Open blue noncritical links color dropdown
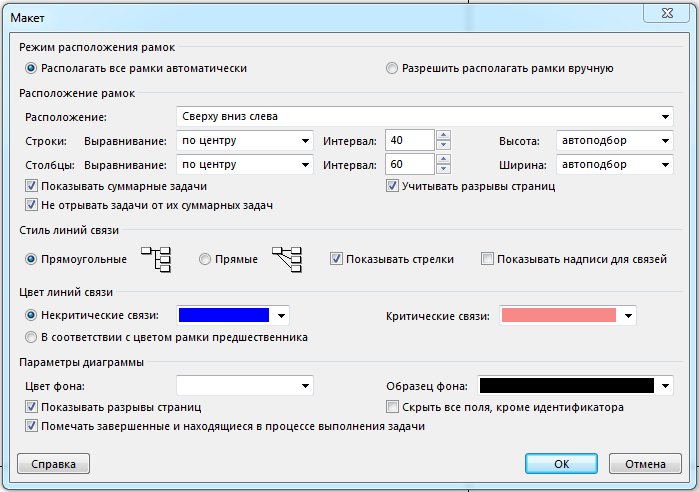 [233, 316]
